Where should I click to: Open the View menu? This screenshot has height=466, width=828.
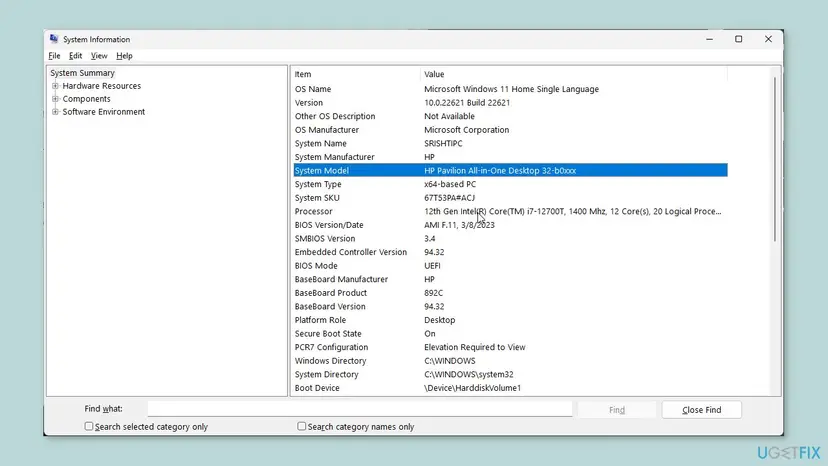click(99, 55)
